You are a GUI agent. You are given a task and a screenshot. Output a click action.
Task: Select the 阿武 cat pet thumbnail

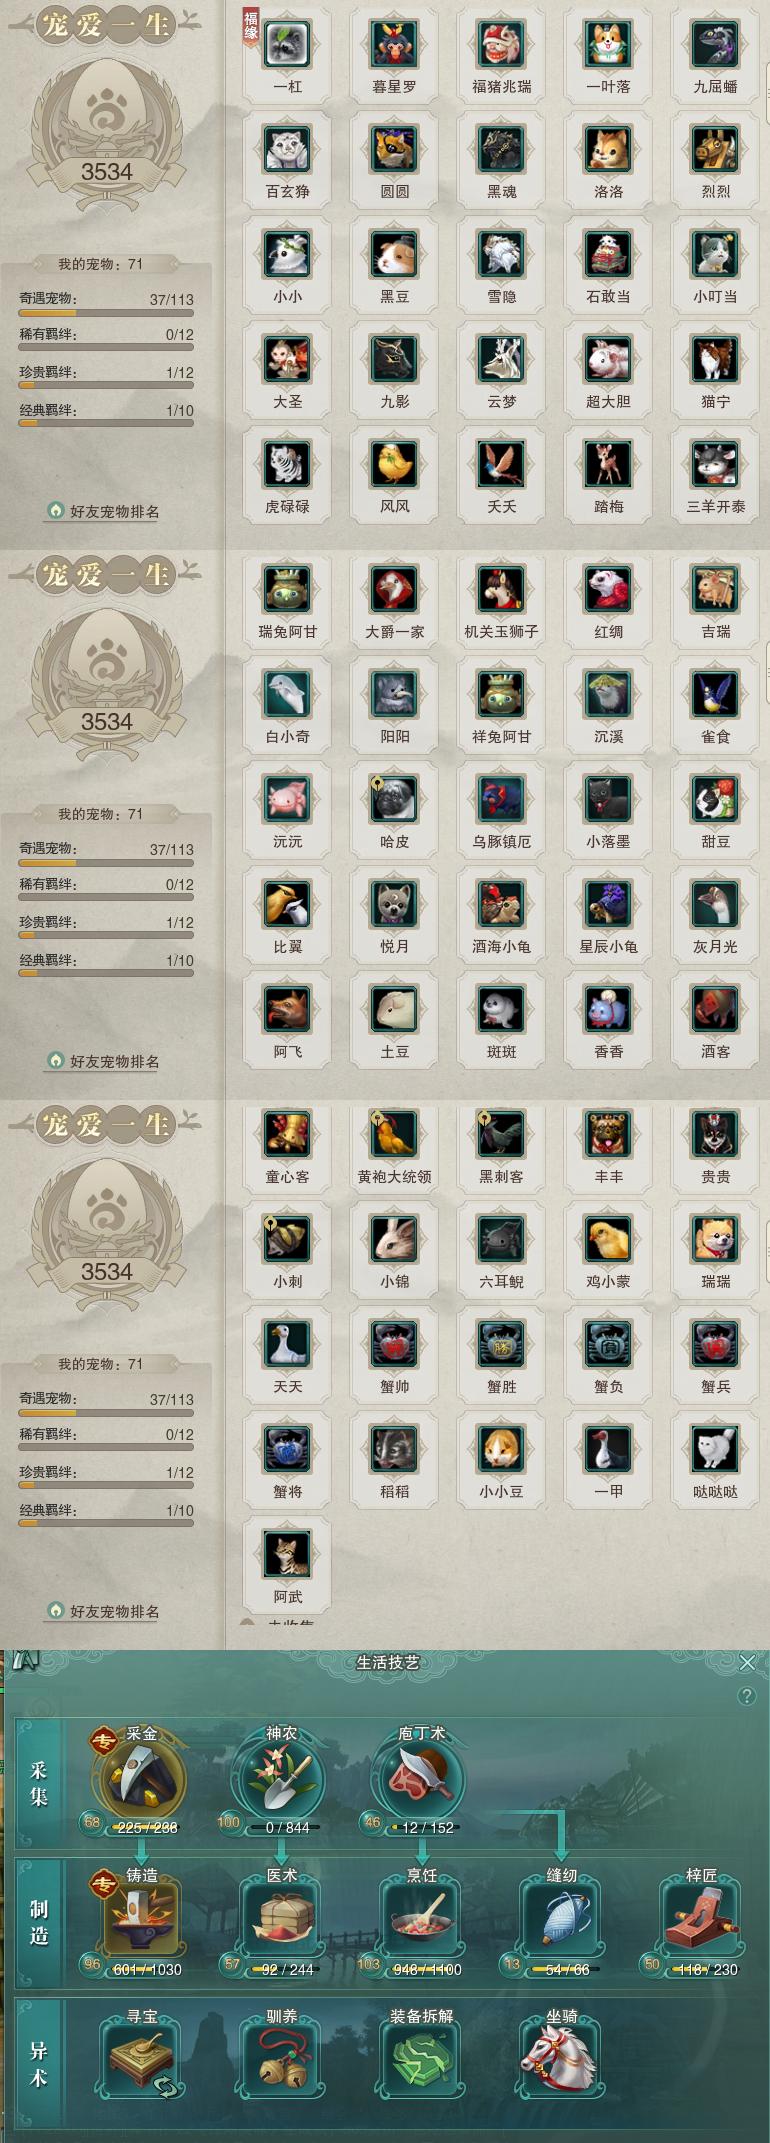point(287,1554)
